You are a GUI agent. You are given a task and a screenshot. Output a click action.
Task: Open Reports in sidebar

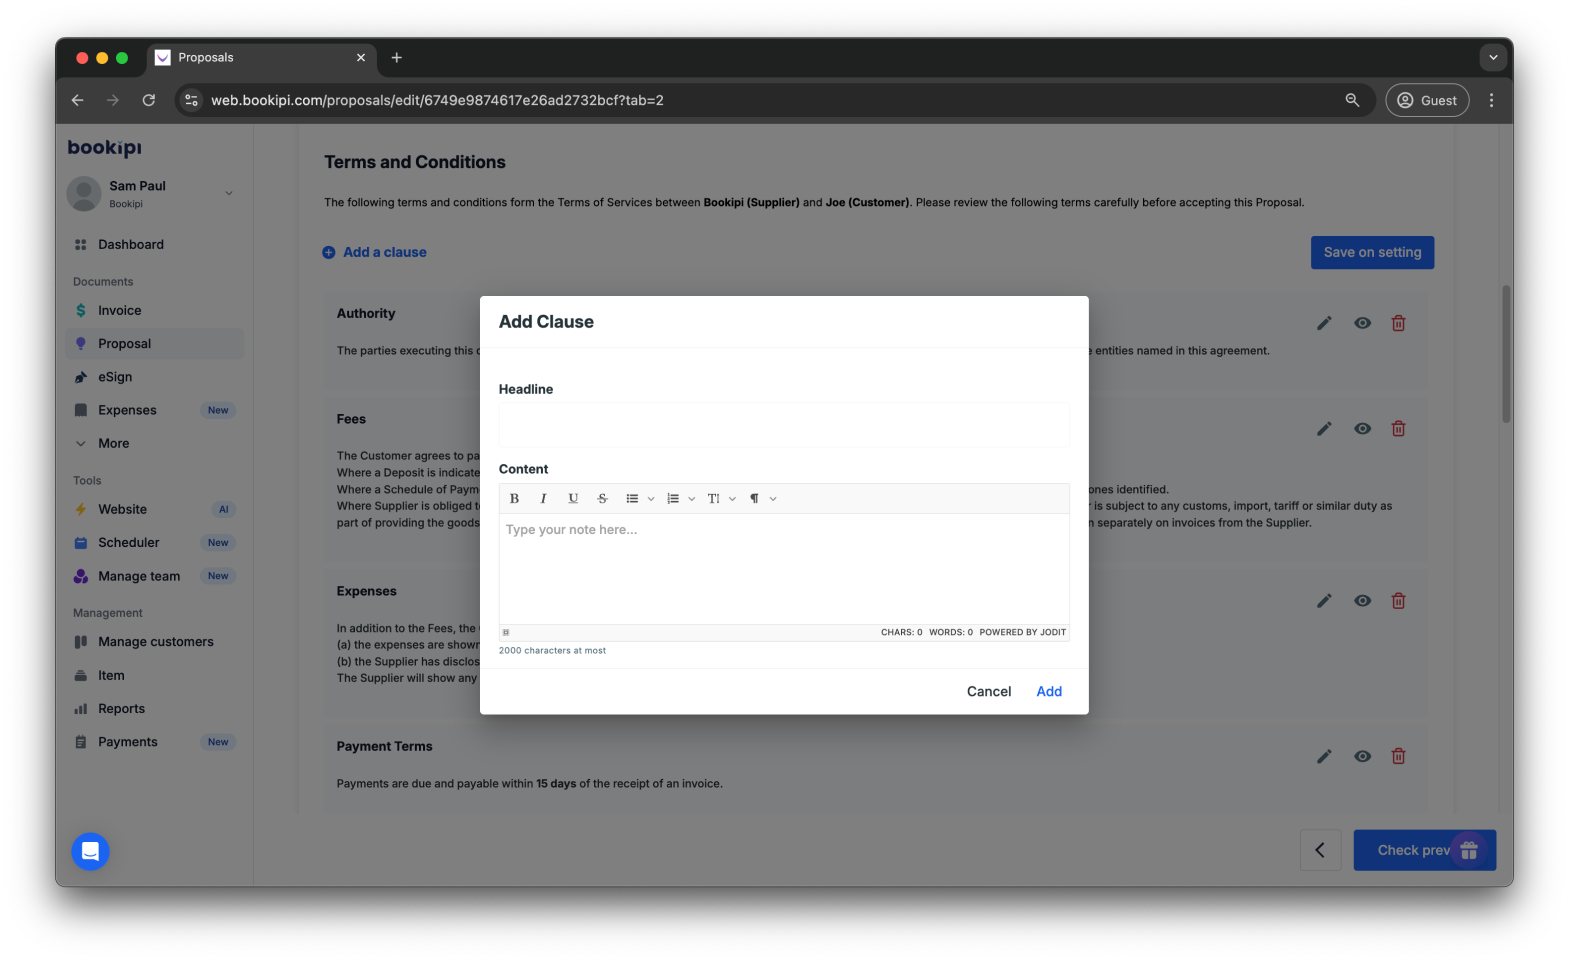pos(154,709)
